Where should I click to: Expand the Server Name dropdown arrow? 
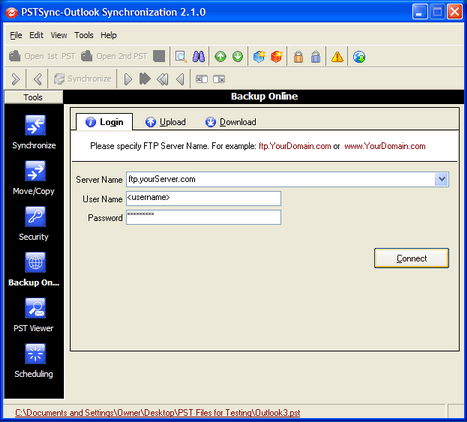pos(442,179)
